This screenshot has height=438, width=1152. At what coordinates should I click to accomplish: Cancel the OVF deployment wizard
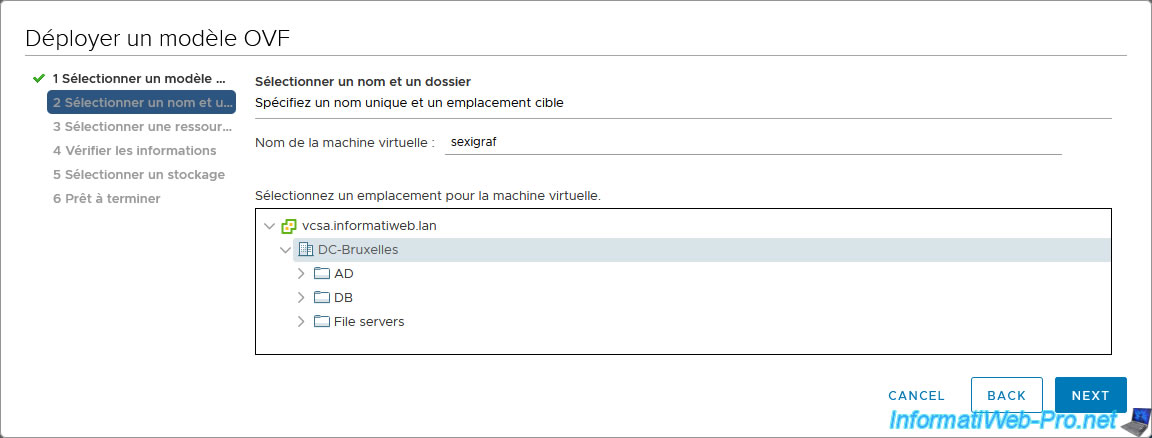click(916, 396)
